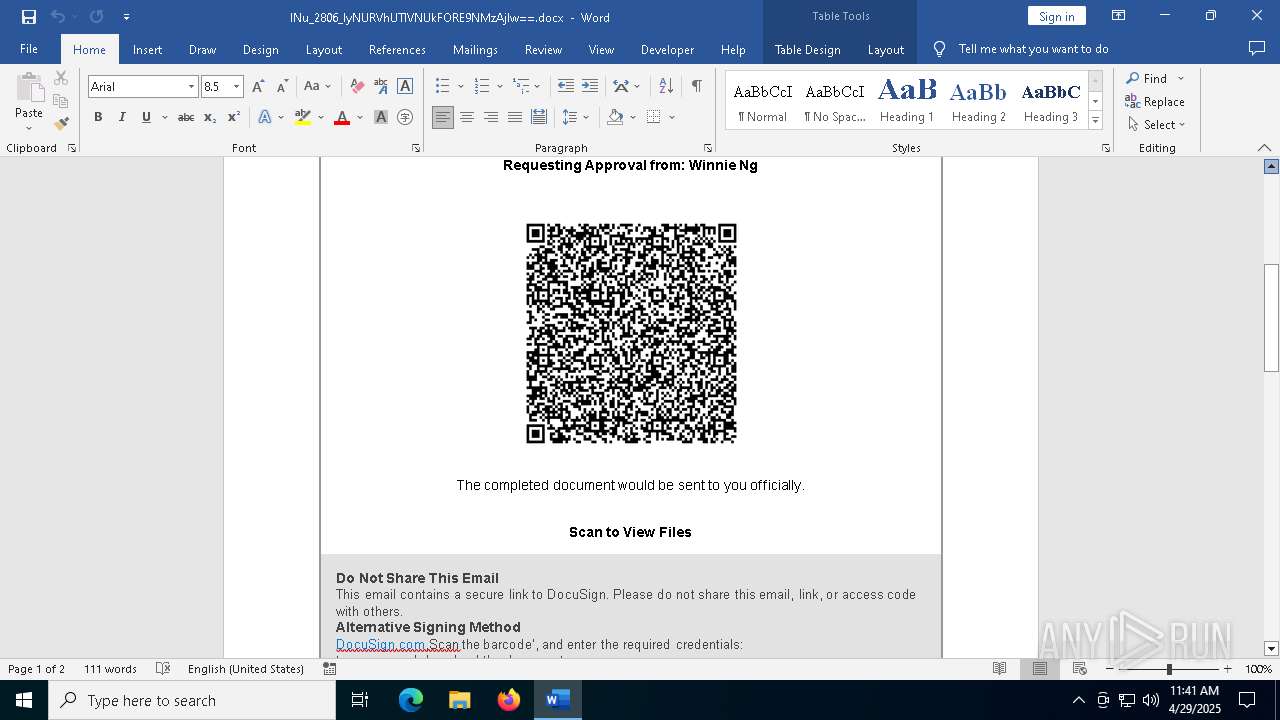The width and height of the screenshot is (1280, 720).
Task: Apply strikethrough formatting
Action: [186, 117]
